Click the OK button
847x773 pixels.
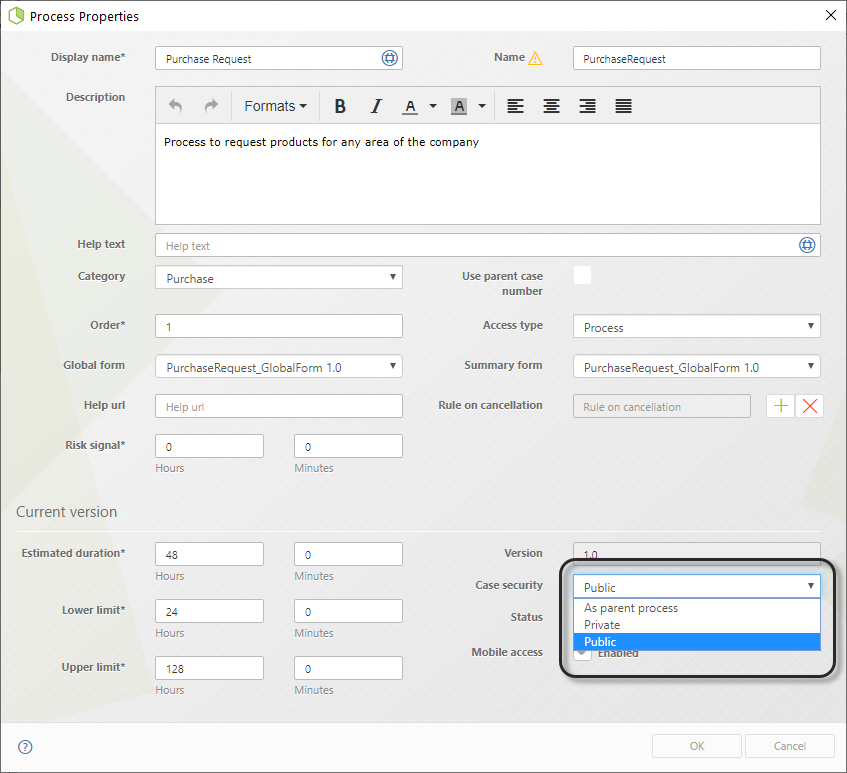tap(696, 746)
